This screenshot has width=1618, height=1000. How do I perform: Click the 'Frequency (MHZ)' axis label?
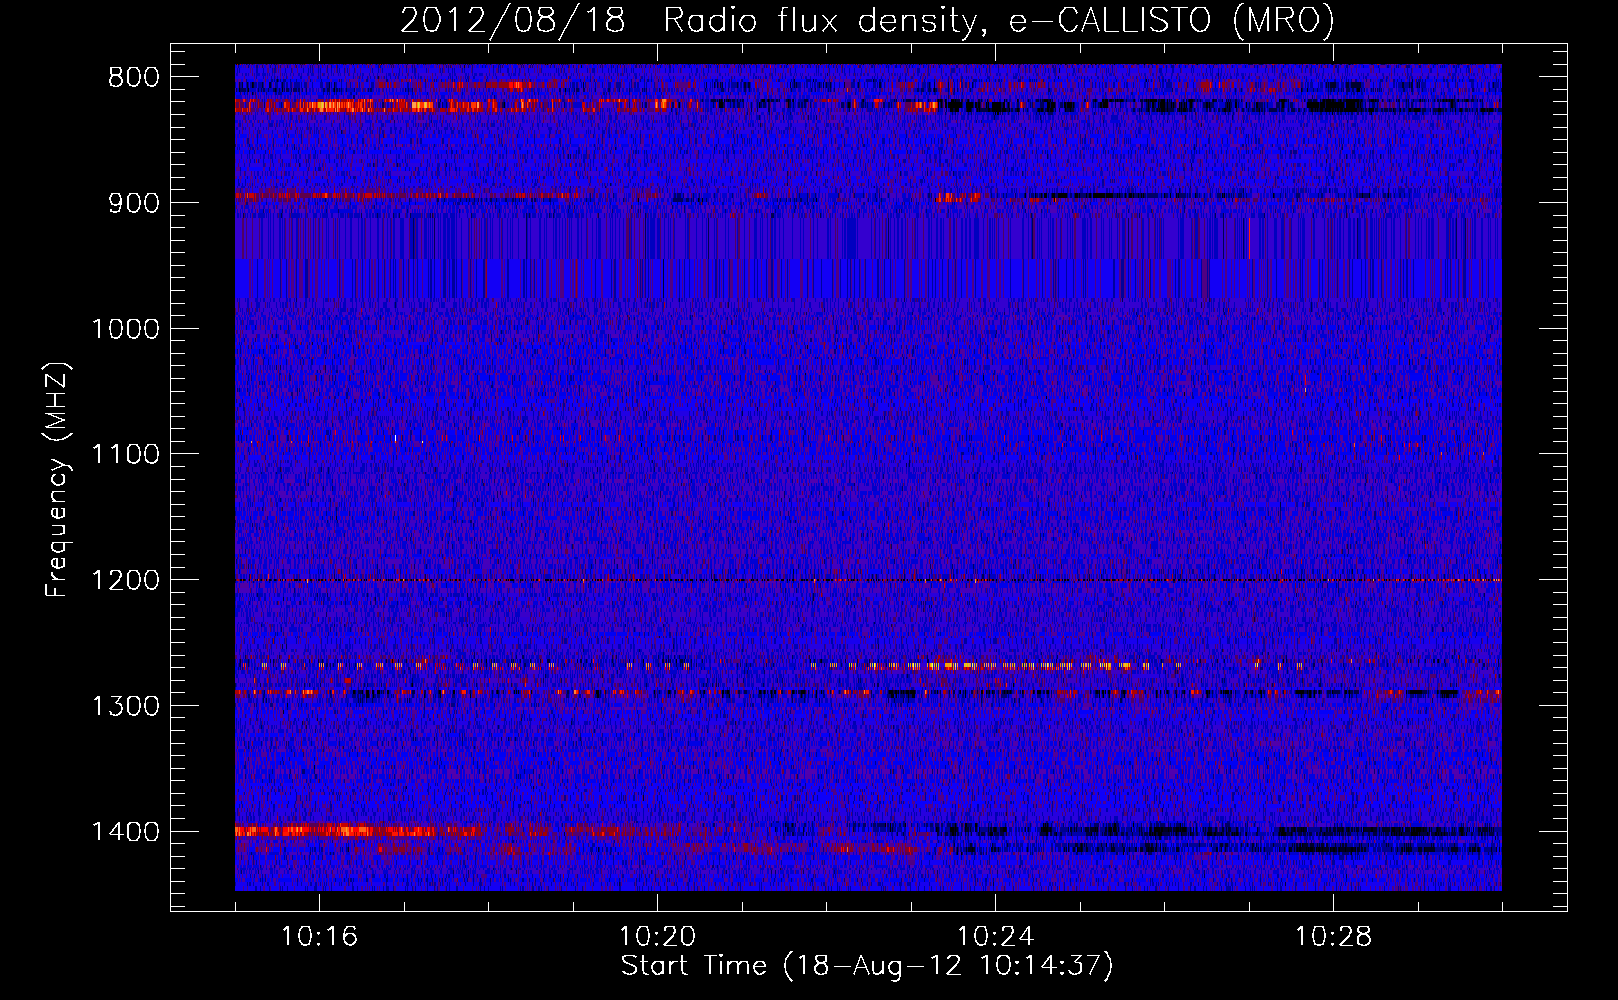click(x=57, y=479)
